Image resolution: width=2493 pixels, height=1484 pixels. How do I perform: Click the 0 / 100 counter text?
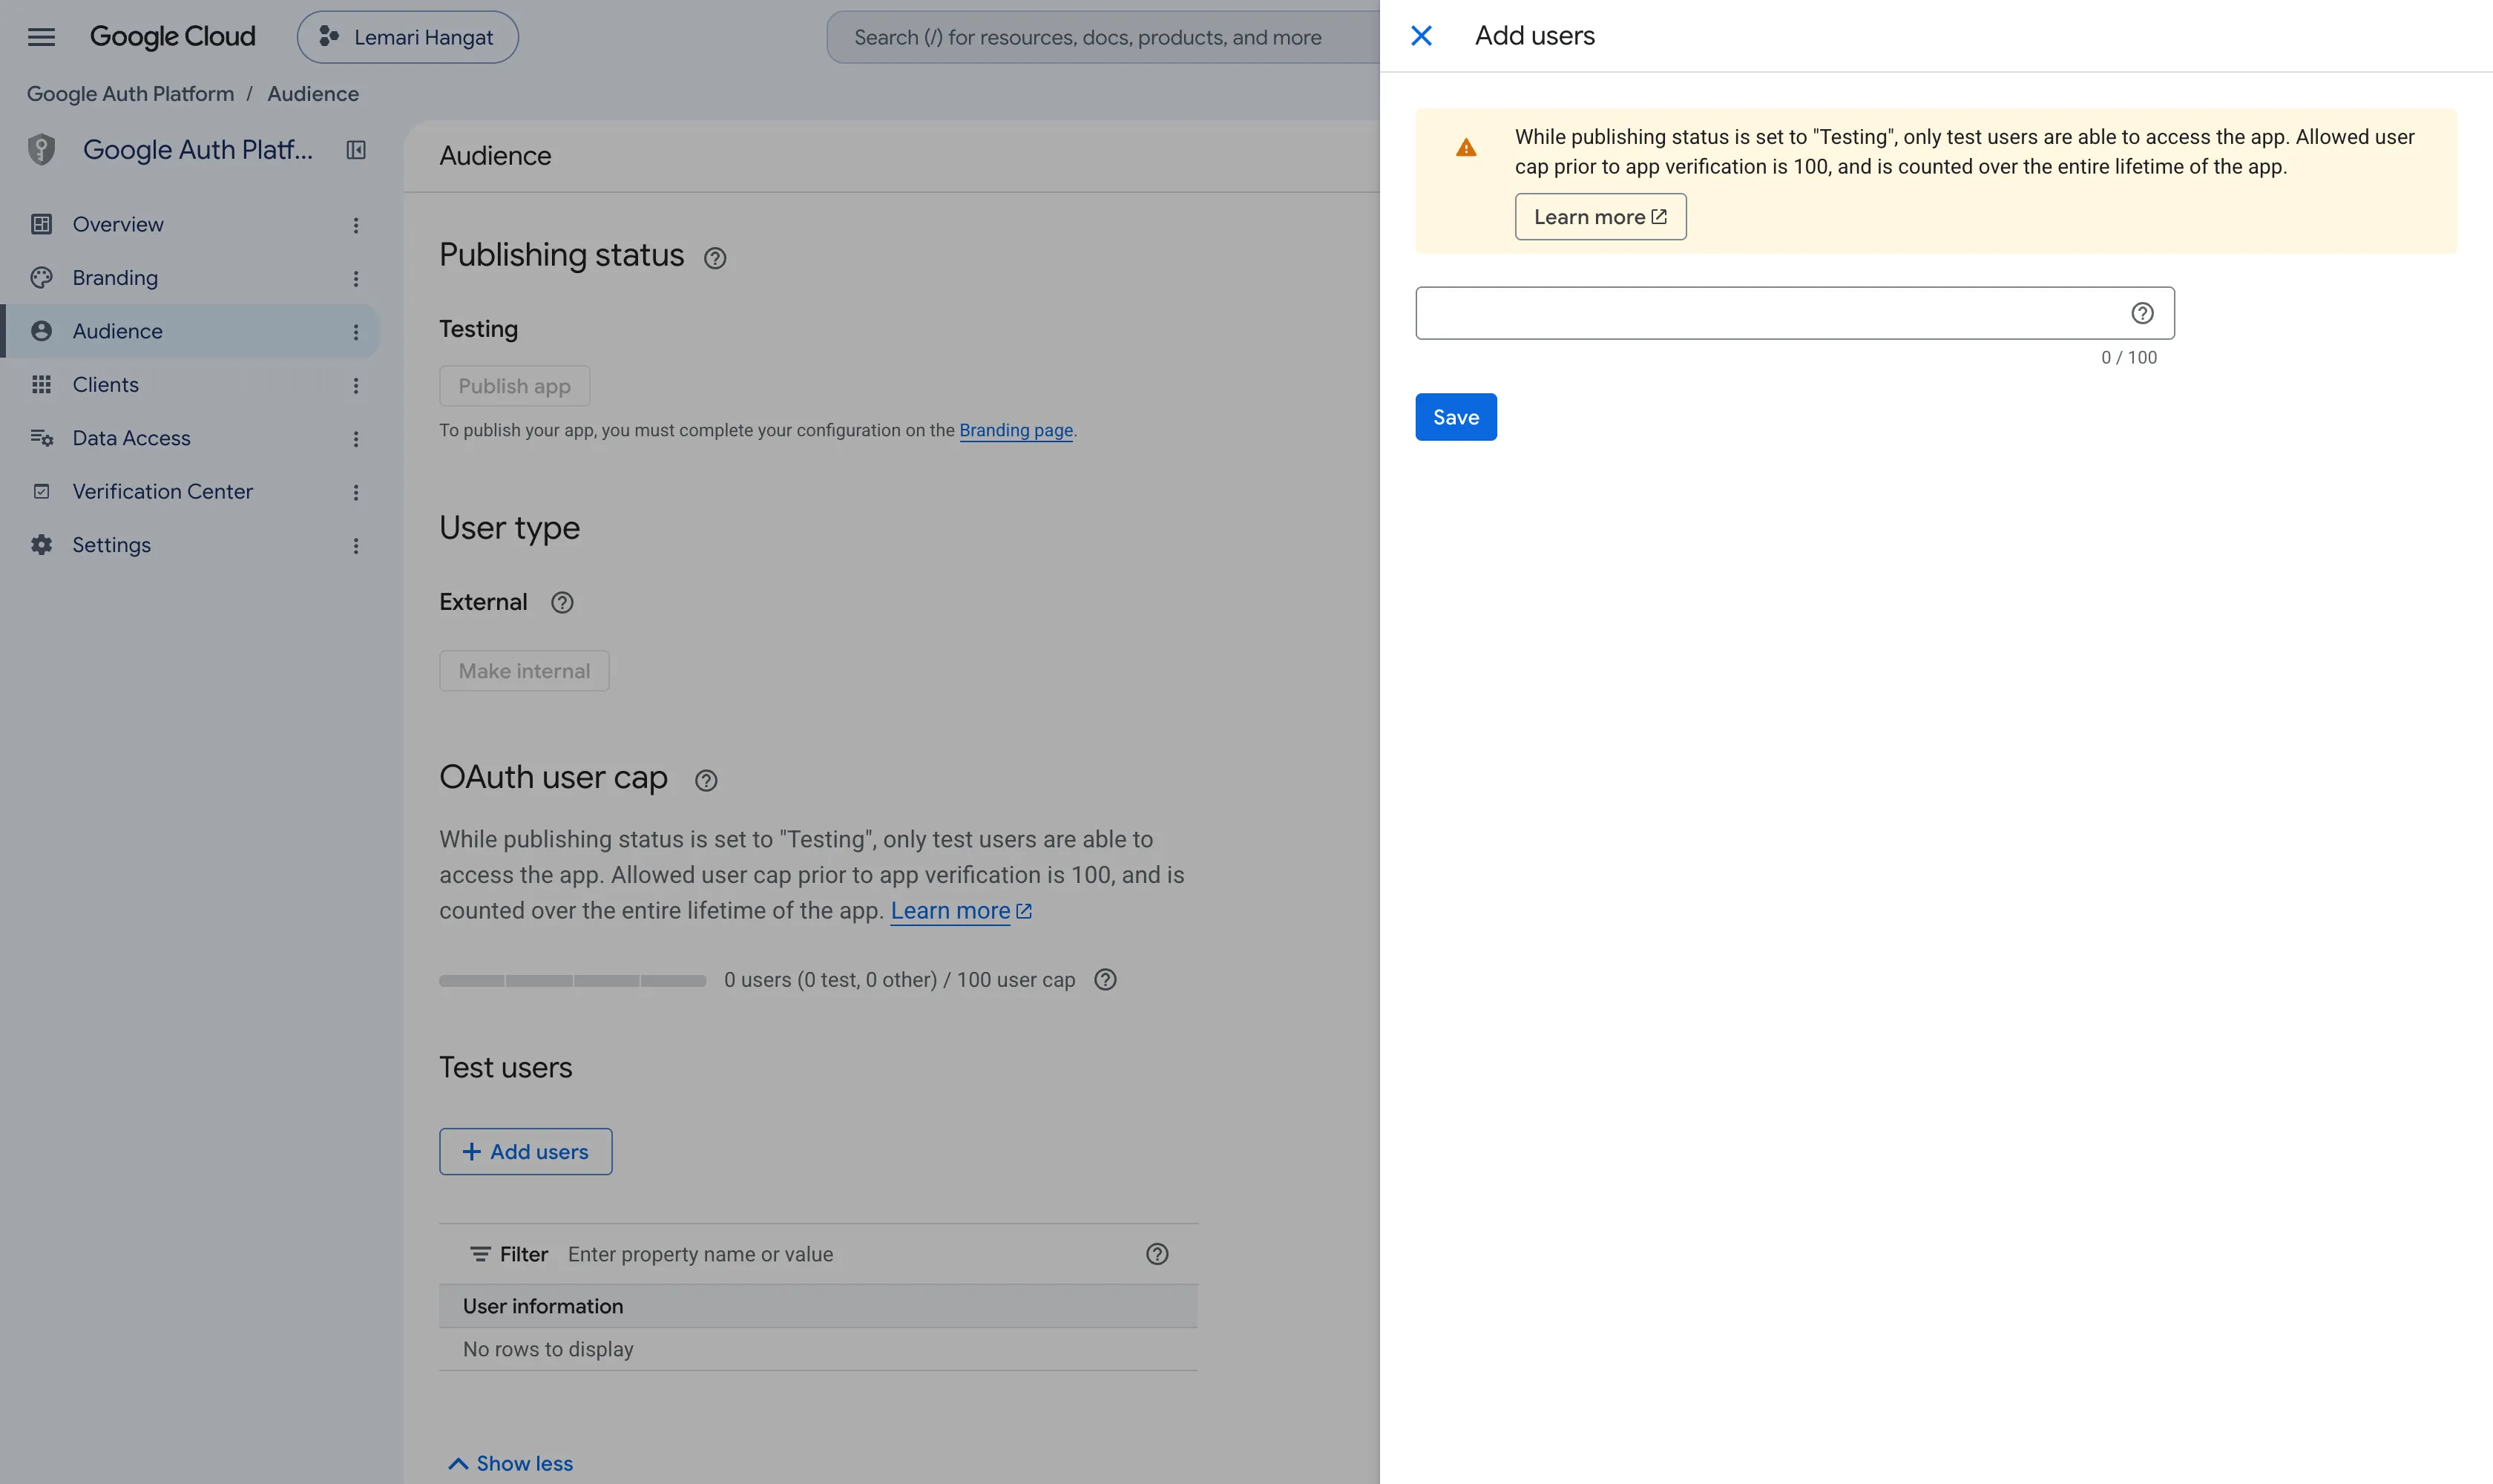[x=2129, y=358]
